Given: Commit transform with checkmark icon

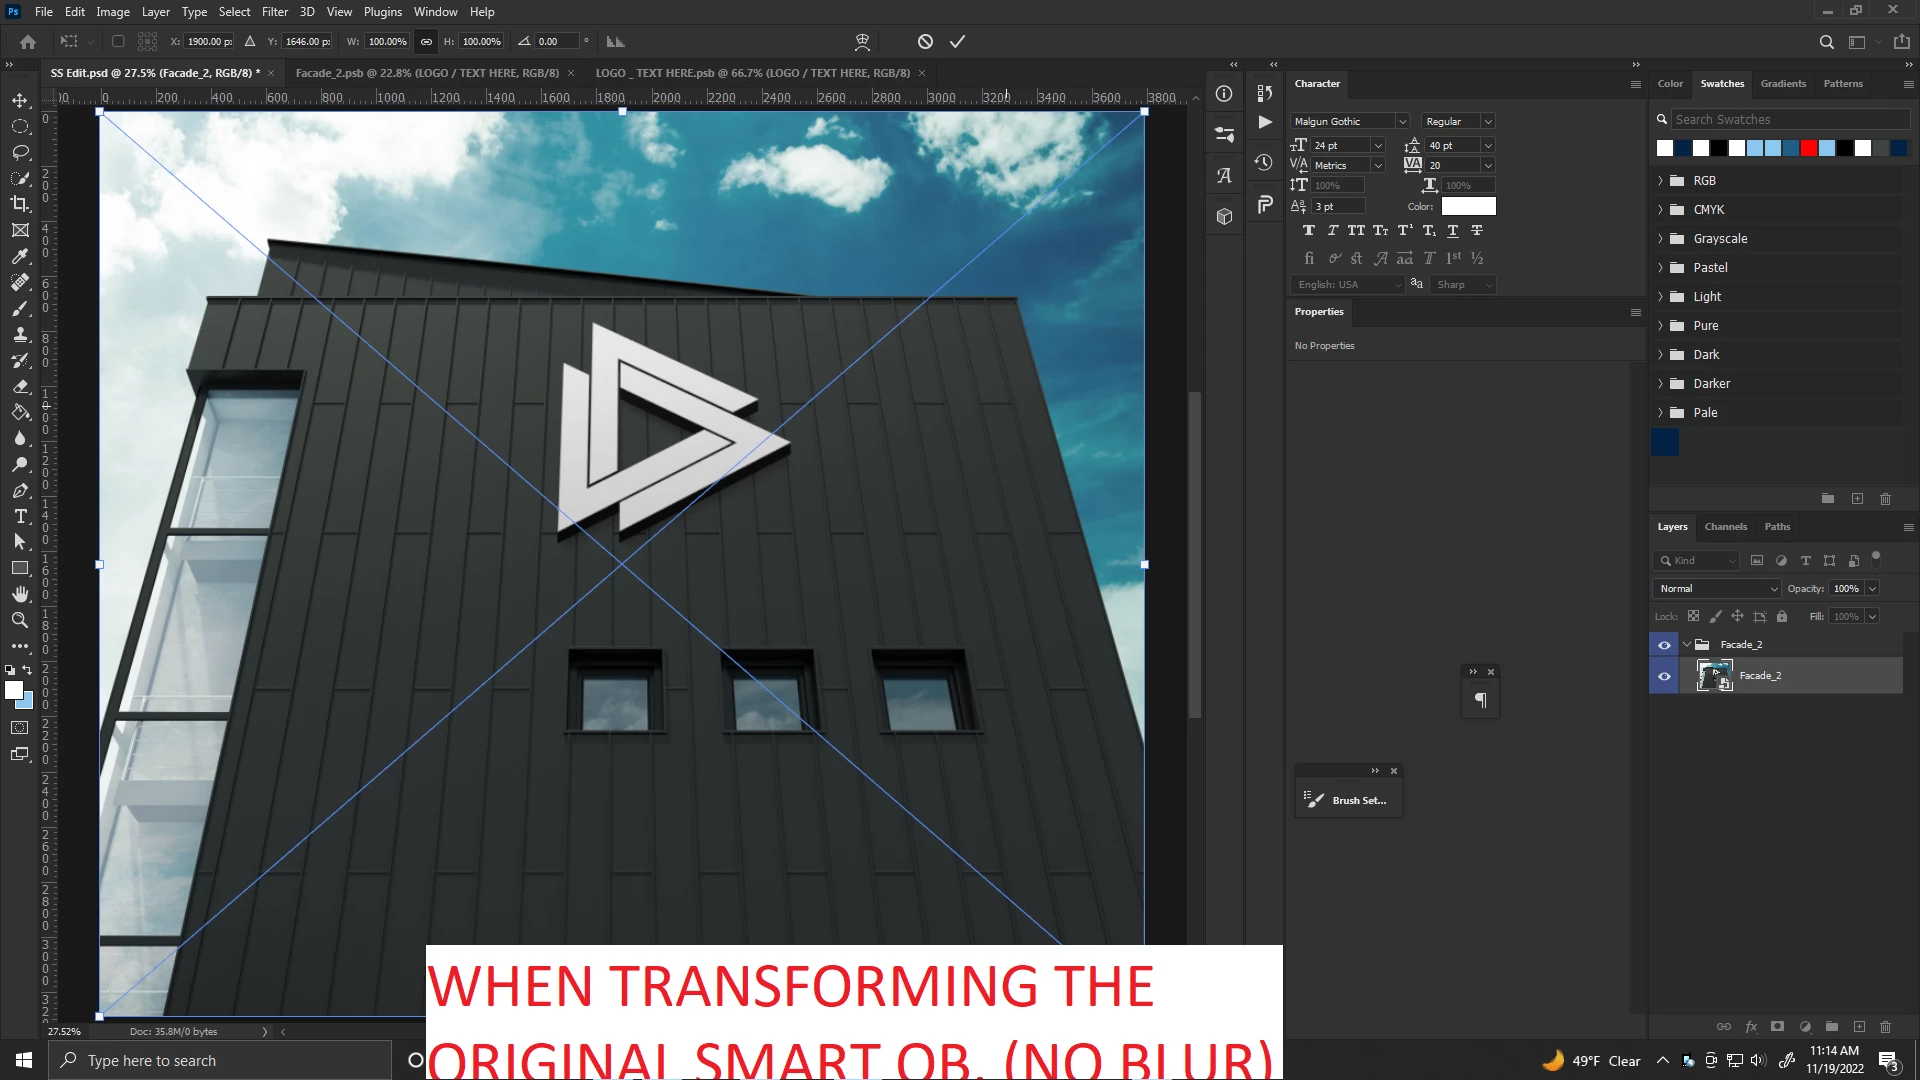Looking at the screenshot, I should pyautogui.click(x=957, y=41).
